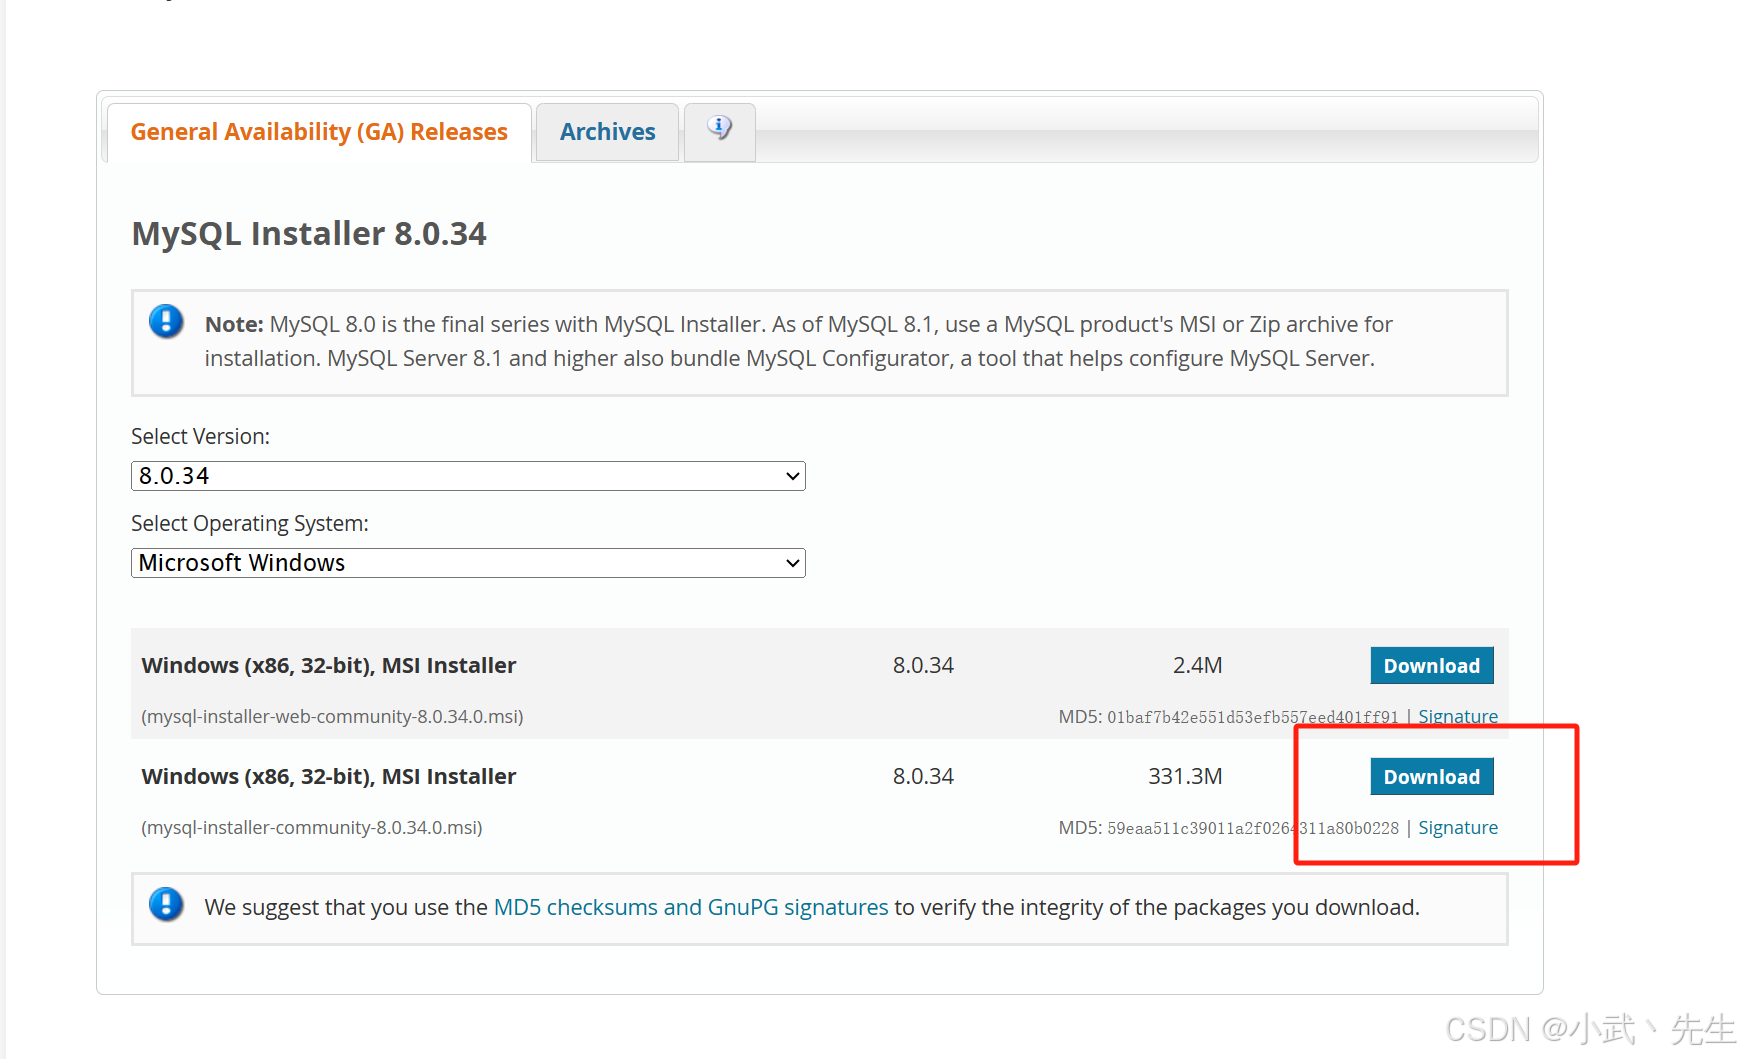Select MD5 hash starting with 01baf7b42e

tap(1253, 717)
